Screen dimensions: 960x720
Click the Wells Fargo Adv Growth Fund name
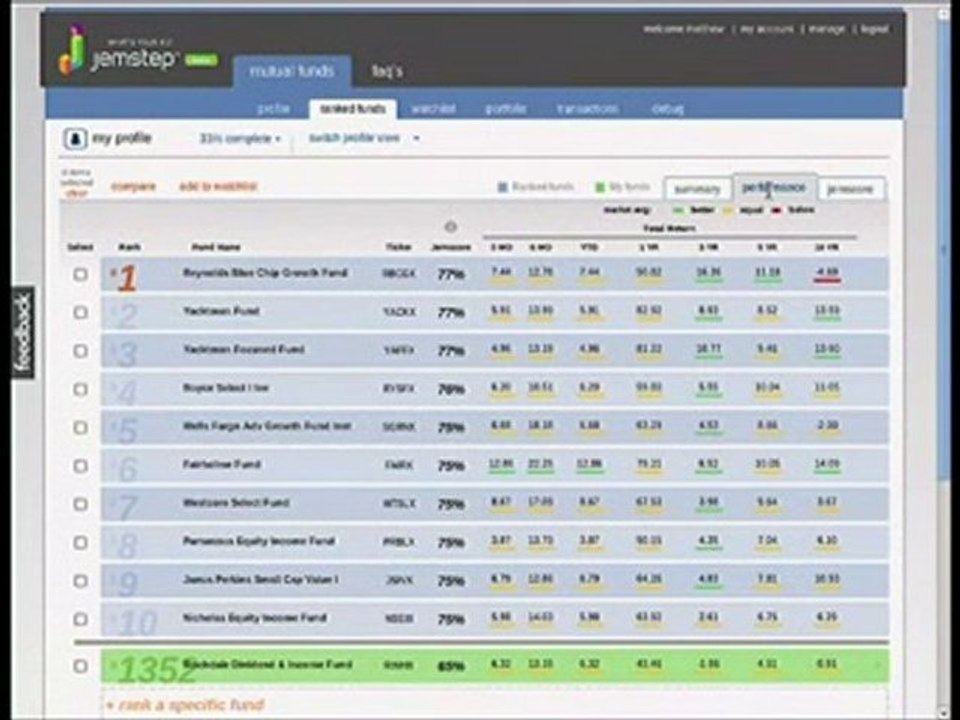coord(267,426)
